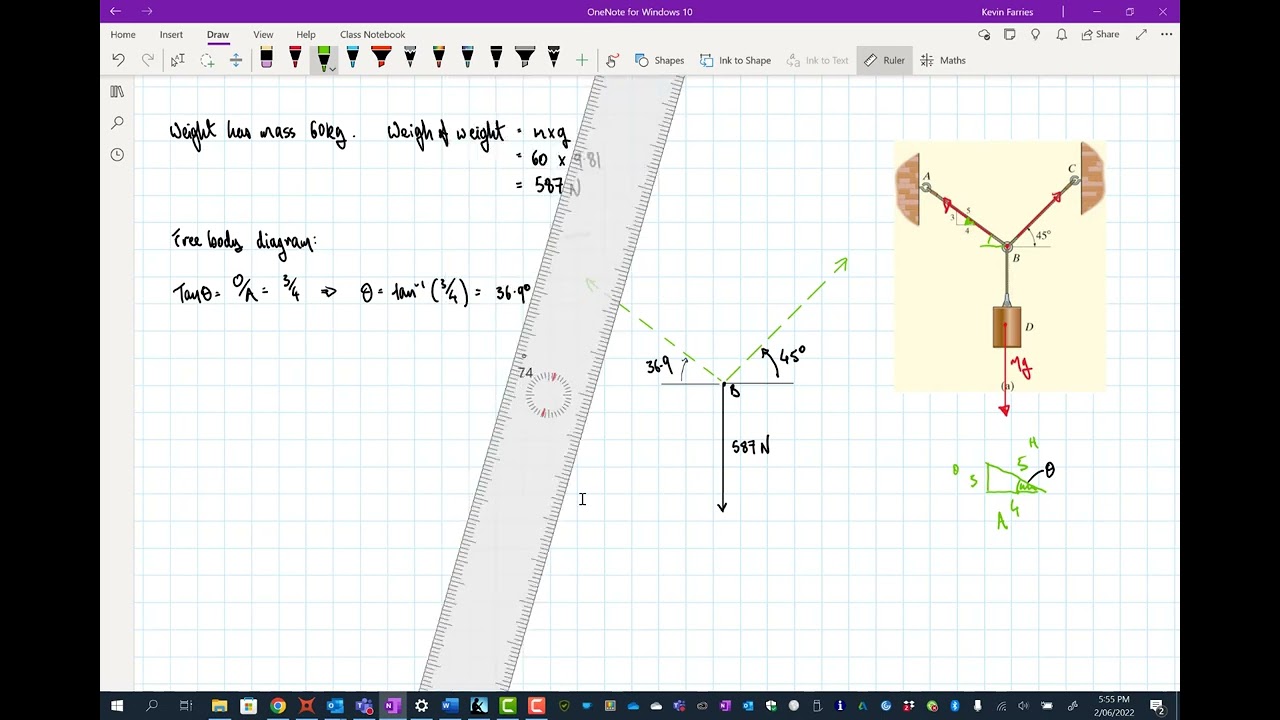Open the Windows Start menu
1280x720 pixels.
tap(117, 706)
